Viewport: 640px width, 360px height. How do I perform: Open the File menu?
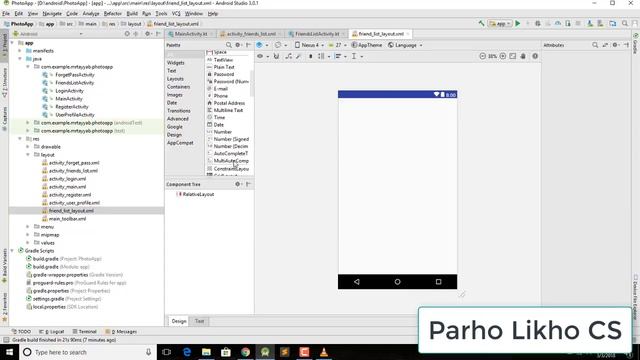tap(6, 13)
